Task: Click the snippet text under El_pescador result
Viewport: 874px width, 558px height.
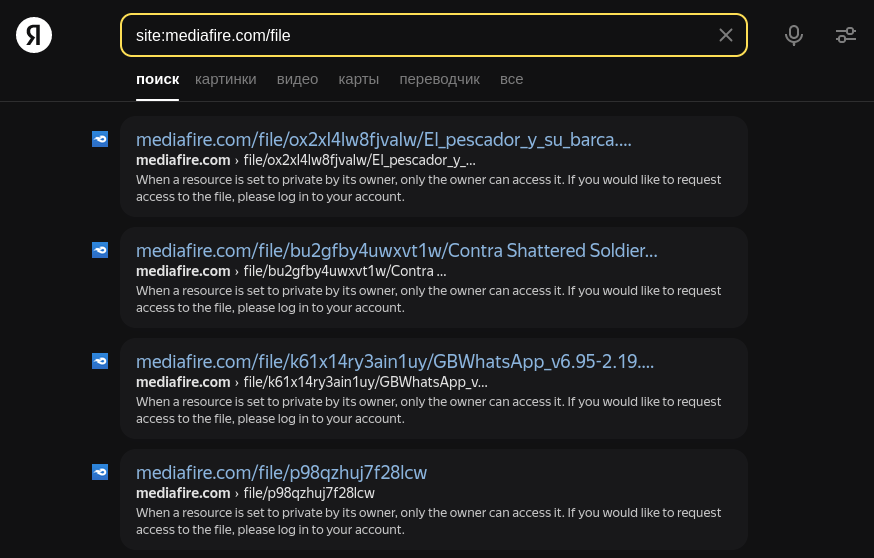Action: click(x=428, y=188)
